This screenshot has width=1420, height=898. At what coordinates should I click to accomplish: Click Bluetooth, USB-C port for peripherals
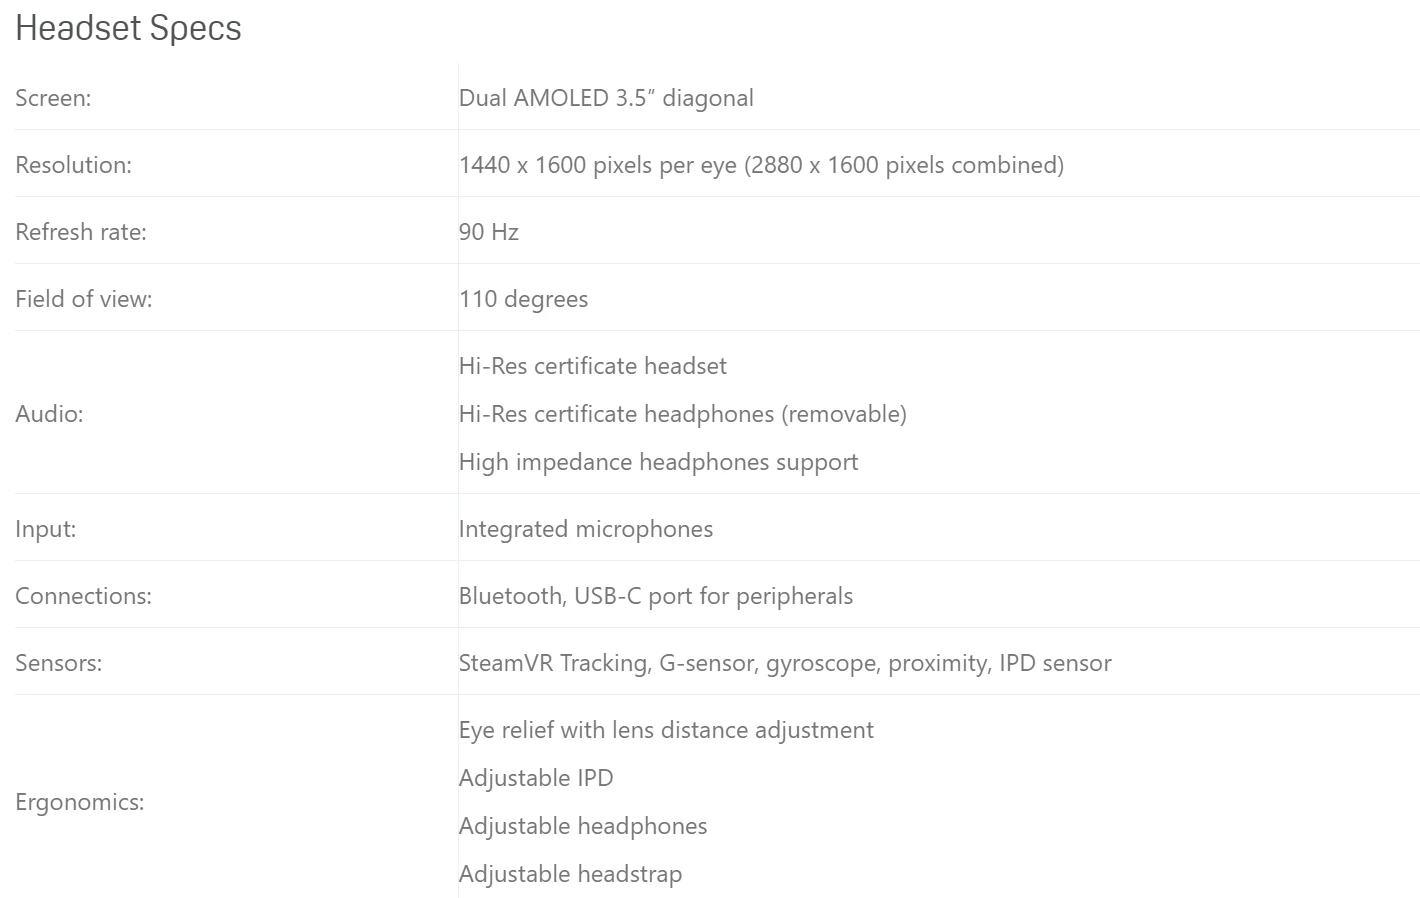point(656,596)
